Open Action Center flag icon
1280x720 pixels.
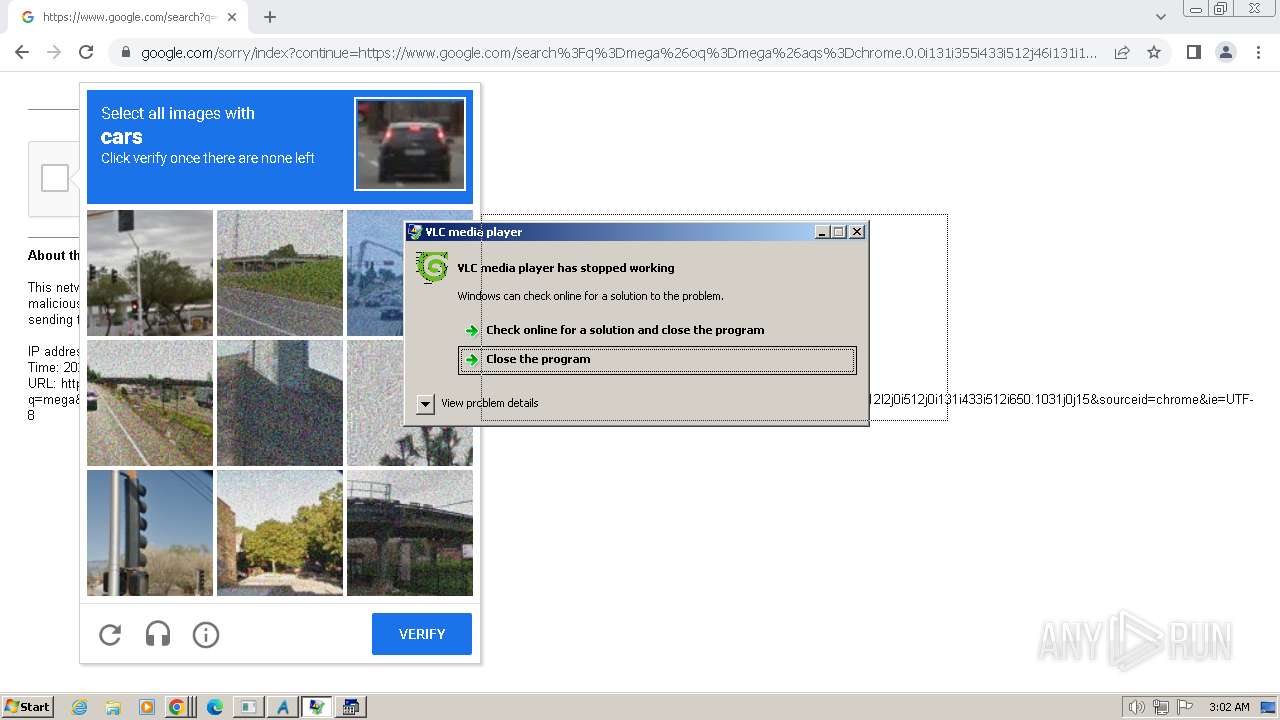[x=1185, y=707]
